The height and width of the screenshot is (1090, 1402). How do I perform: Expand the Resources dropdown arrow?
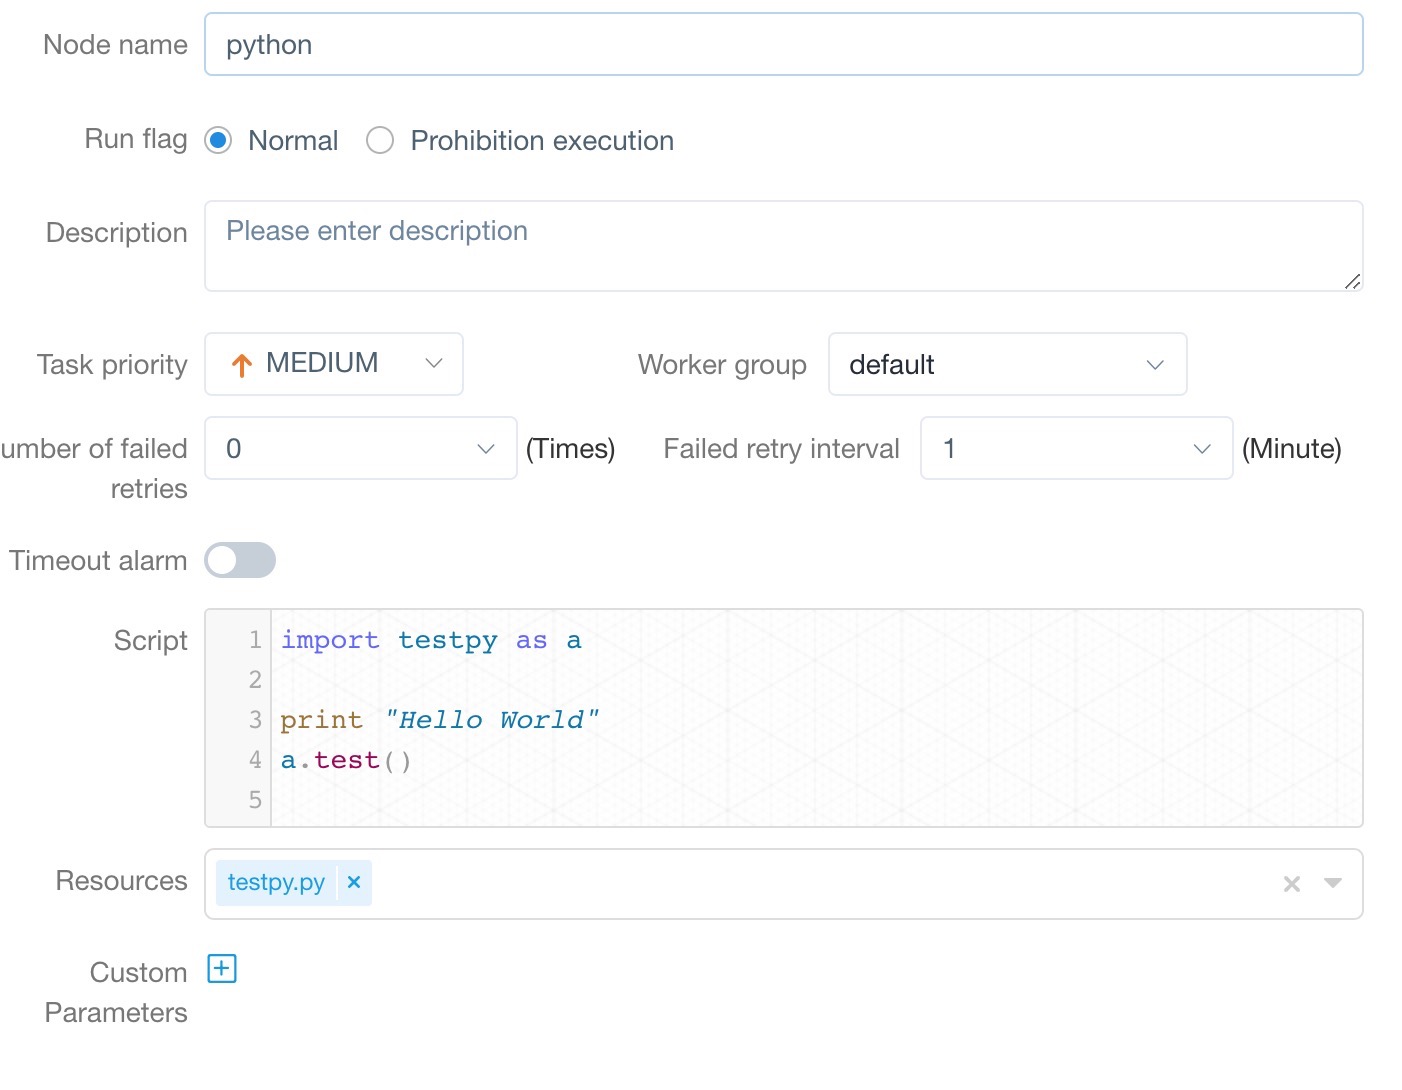(1332, 883)
